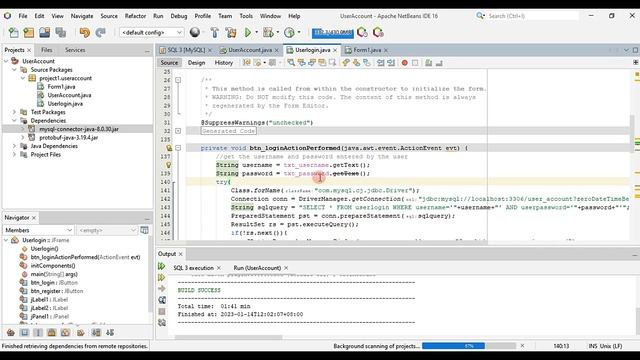Click the Redo arrow icon
Screen dimensions: 640x360
pos(100,32)
